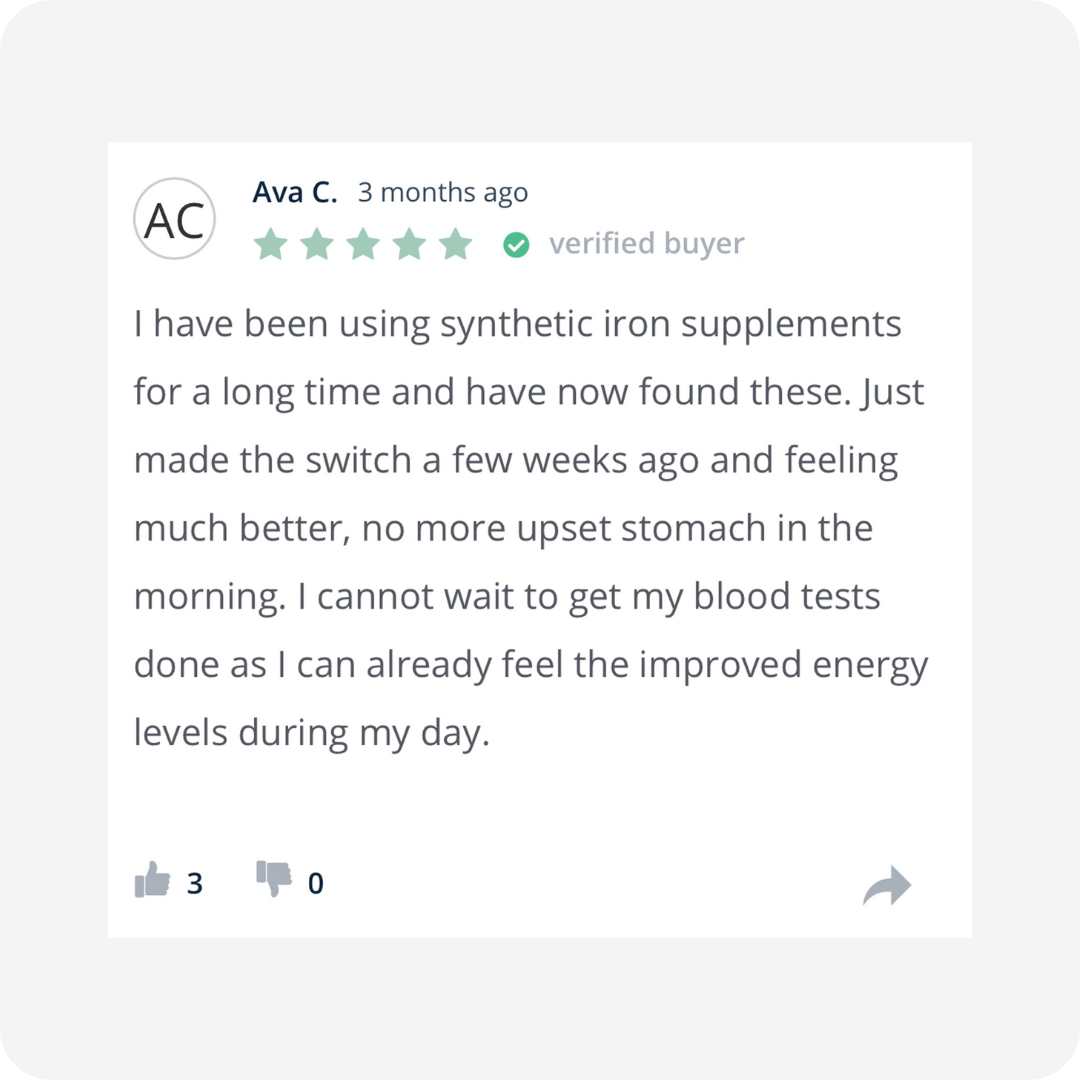
Task: Click the reviewer name Ava C.
Action: point(295,192)
